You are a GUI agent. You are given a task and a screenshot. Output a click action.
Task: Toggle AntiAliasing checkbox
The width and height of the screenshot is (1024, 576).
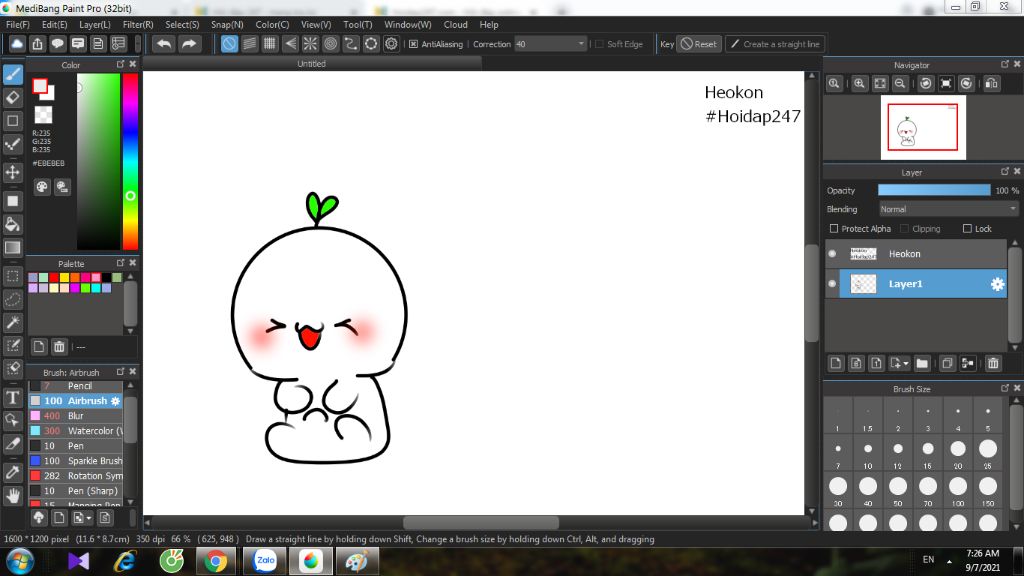413,44
